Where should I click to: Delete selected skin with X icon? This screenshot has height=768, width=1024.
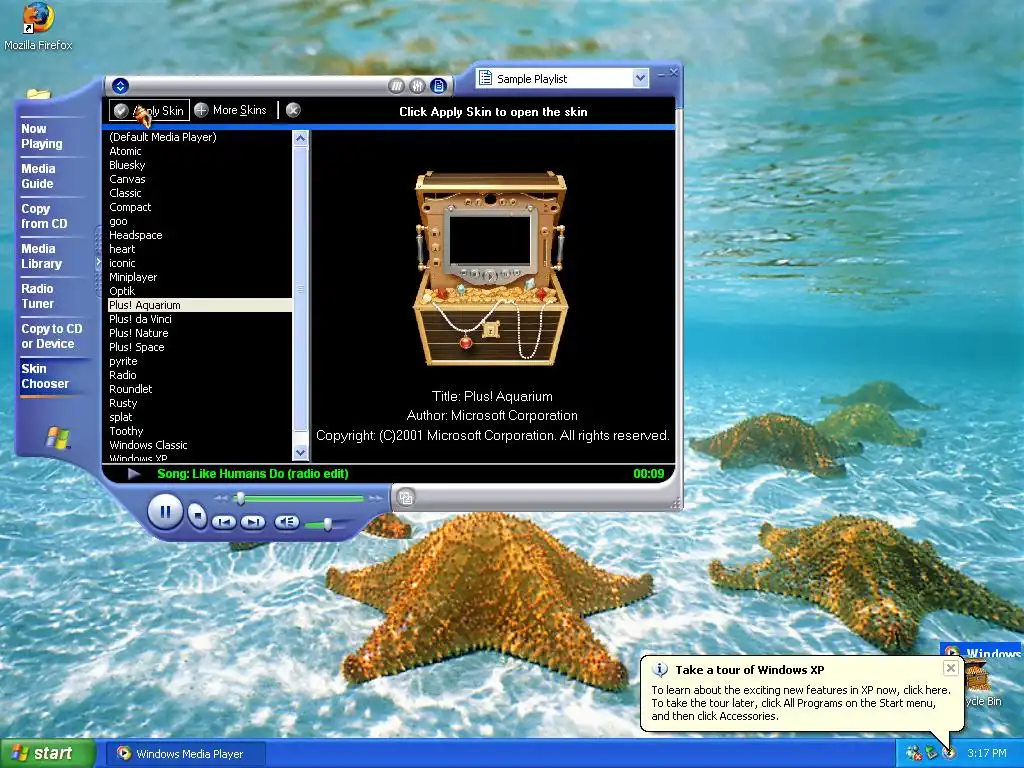click(293, 110)
